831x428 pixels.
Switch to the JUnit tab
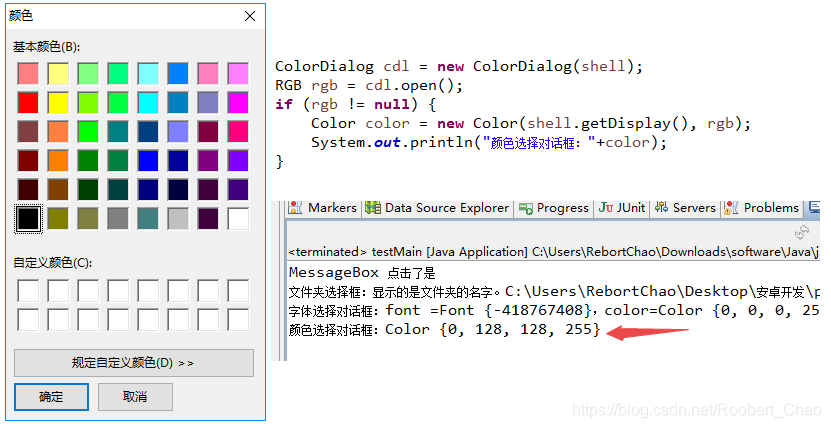click(x=622, y=208)
